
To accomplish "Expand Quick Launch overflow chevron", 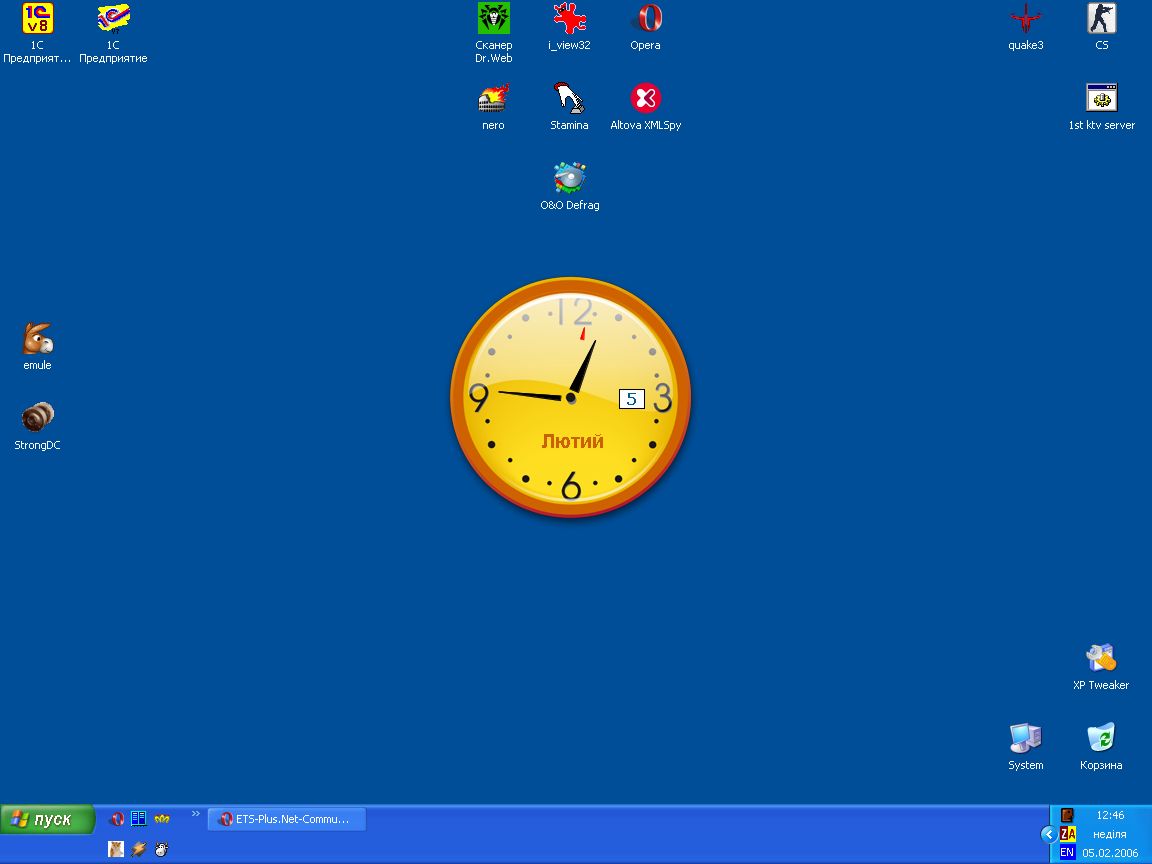I will (196, 814).
